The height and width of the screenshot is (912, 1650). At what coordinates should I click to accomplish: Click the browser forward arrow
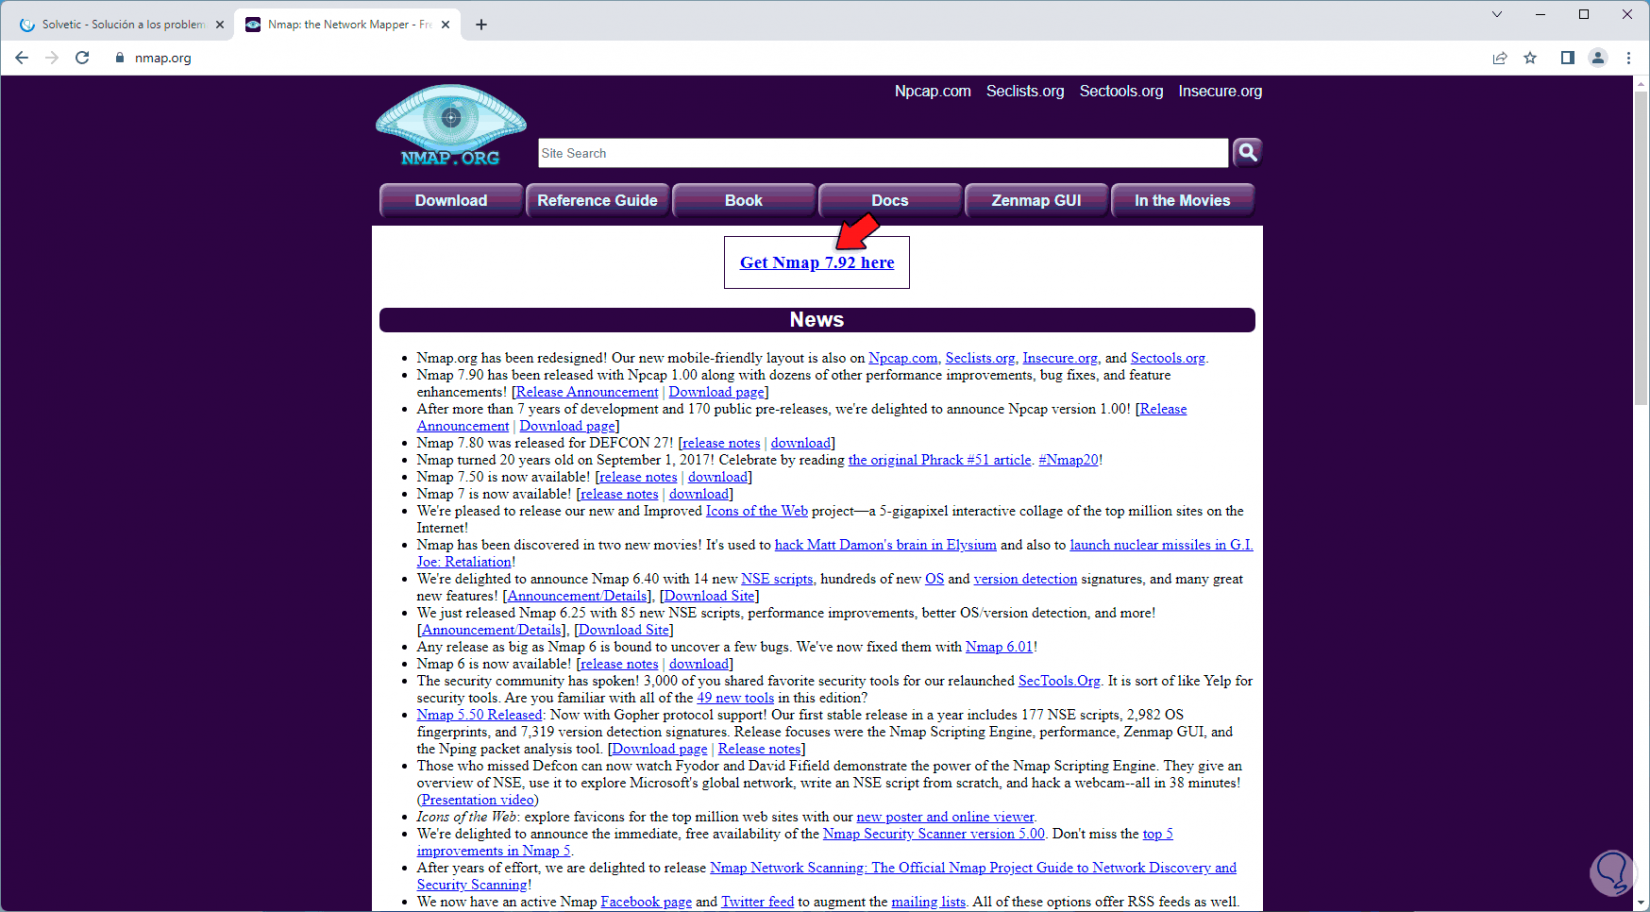coord(52,58)
